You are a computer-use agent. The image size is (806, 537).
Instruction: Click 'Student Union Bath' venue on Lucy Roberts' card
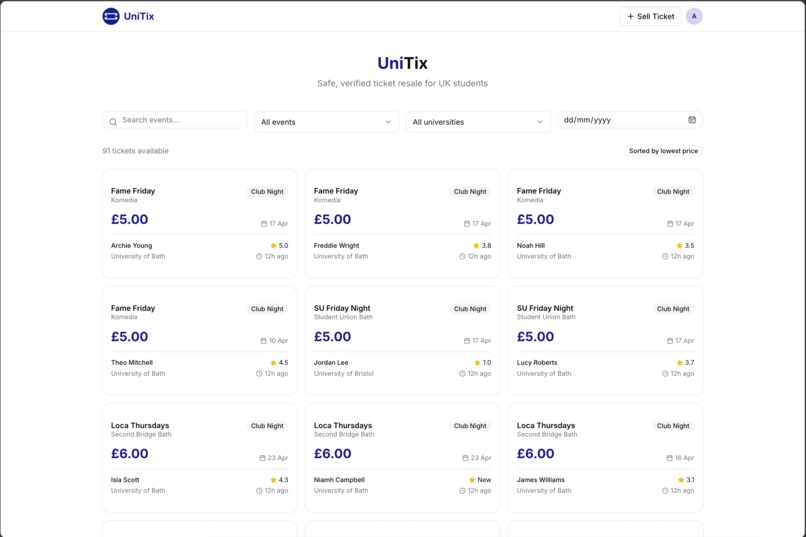tap(546, 317)
